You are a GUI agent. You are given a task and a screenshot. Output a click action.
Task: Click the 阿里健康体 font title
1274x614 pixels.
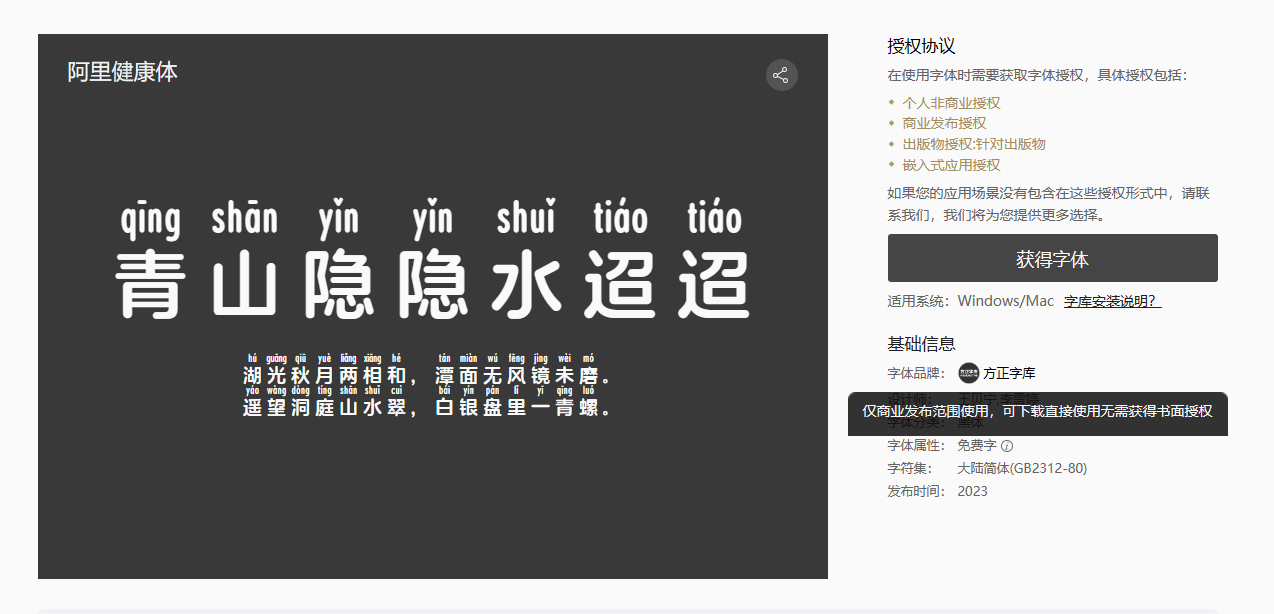pyautogui.click(x=122, y=72)
